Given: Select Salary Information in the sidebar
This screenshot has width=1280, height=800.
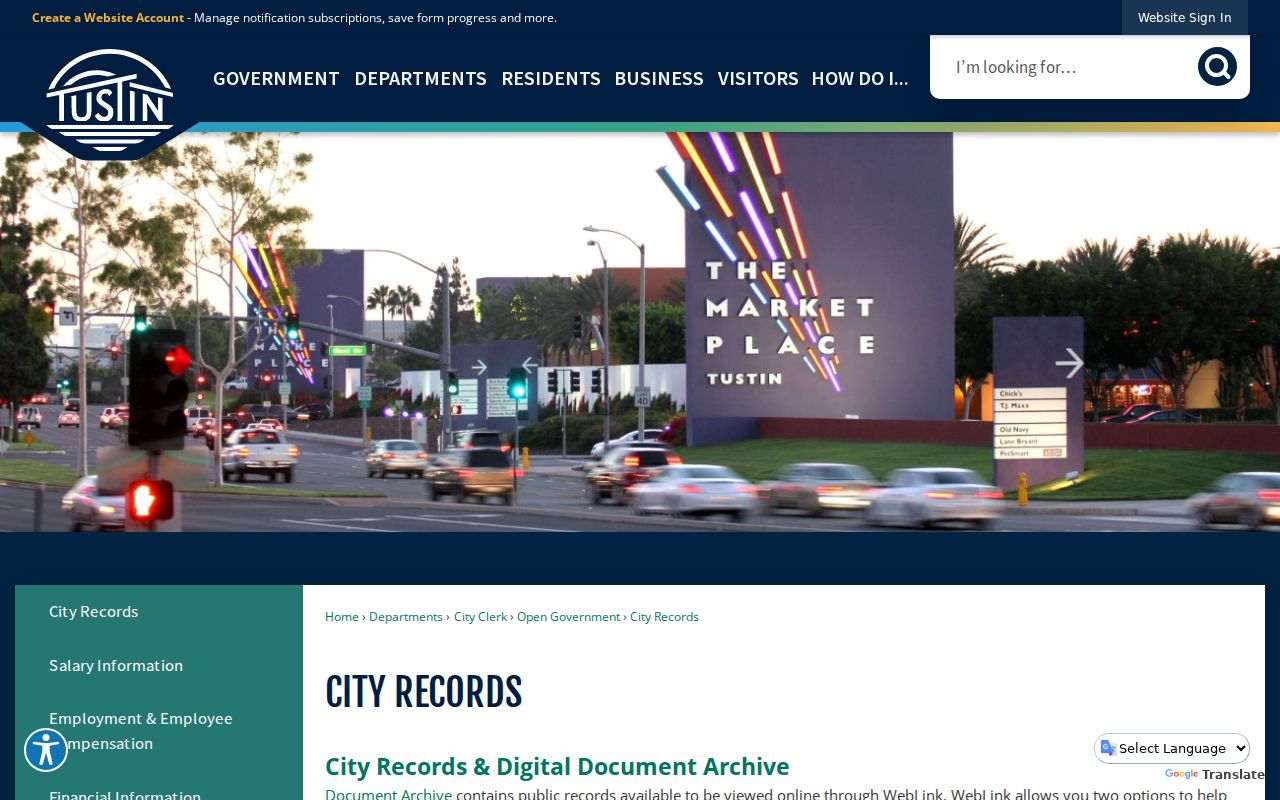Looking at the screenshot, I should [159, 665].
